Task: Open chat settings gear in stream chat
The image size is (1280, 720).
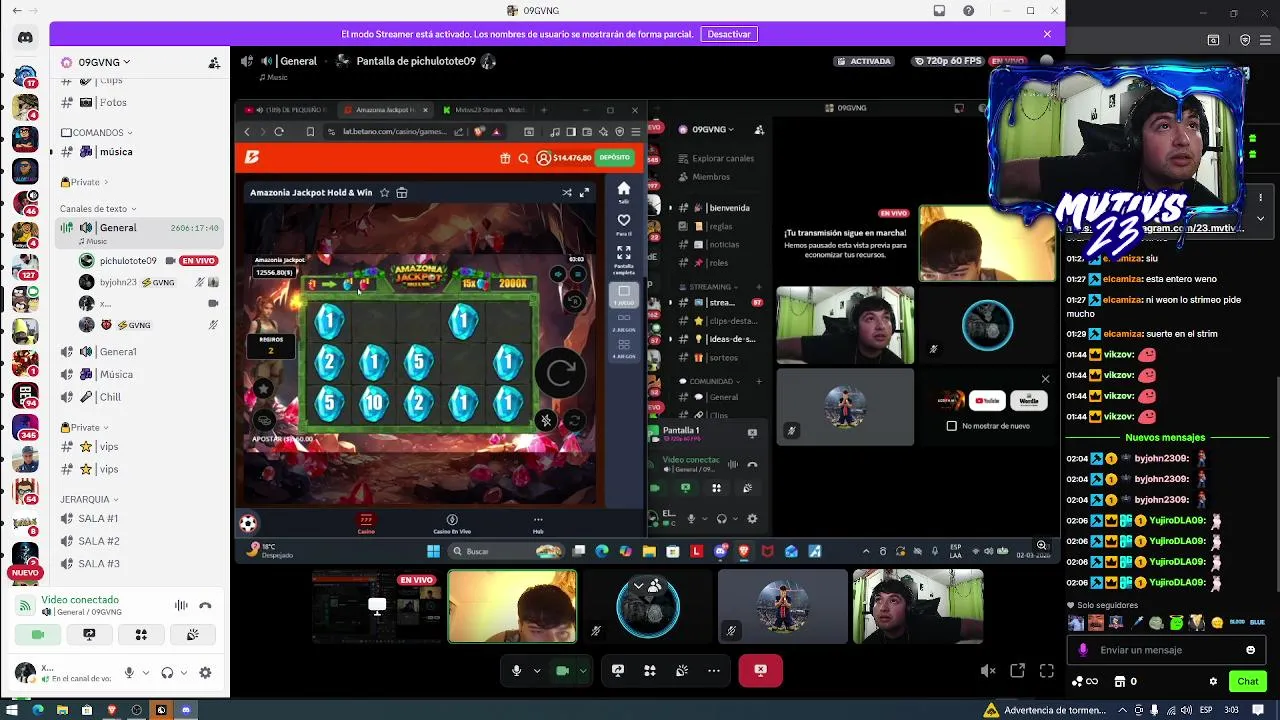Action: coord(1213,682)
